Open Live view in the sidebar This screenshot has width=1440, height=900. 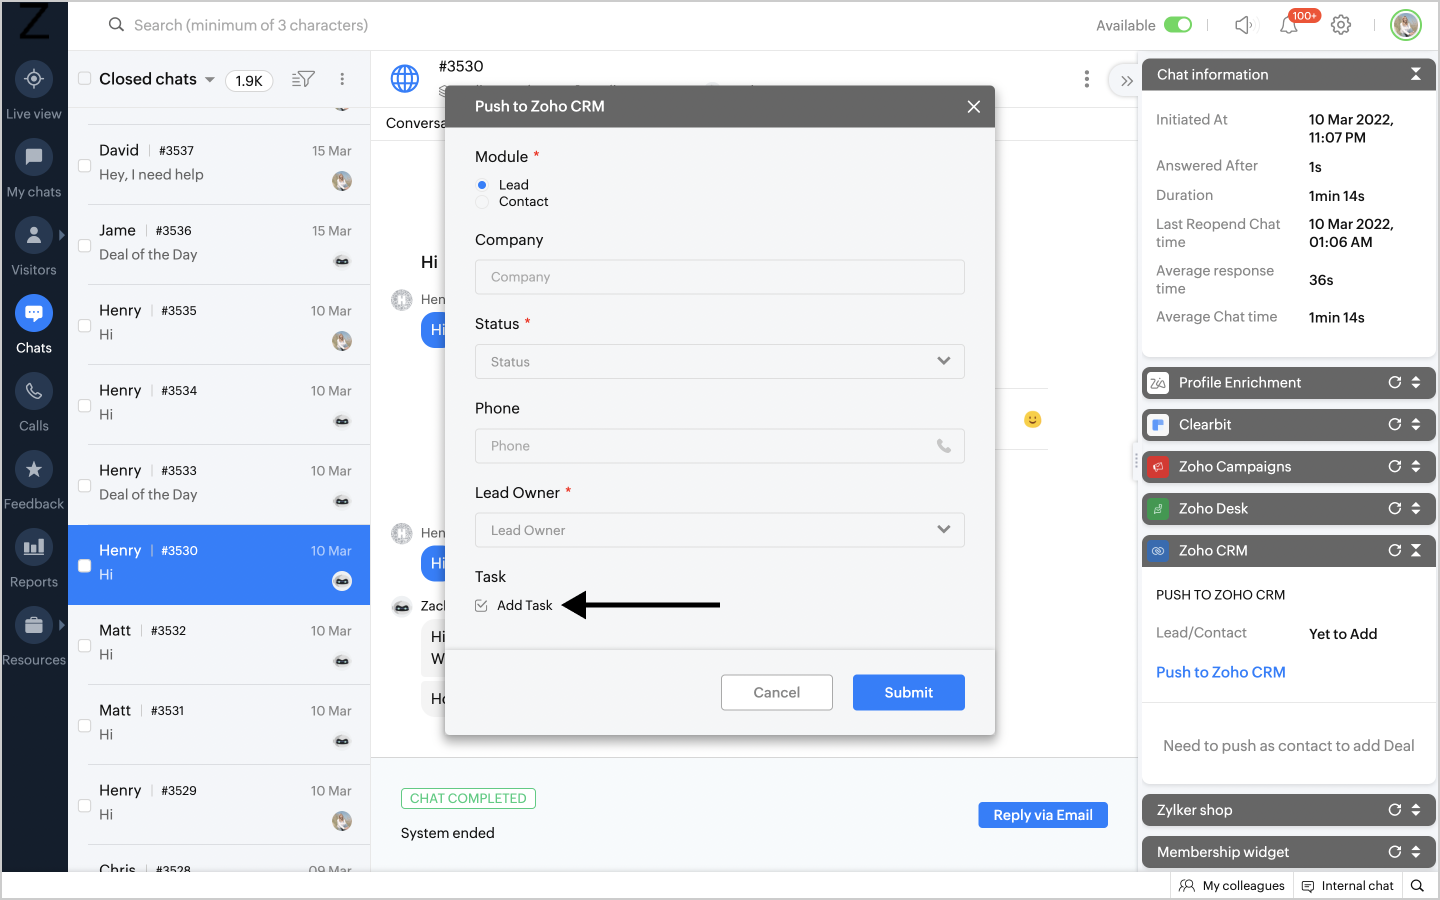34,90
